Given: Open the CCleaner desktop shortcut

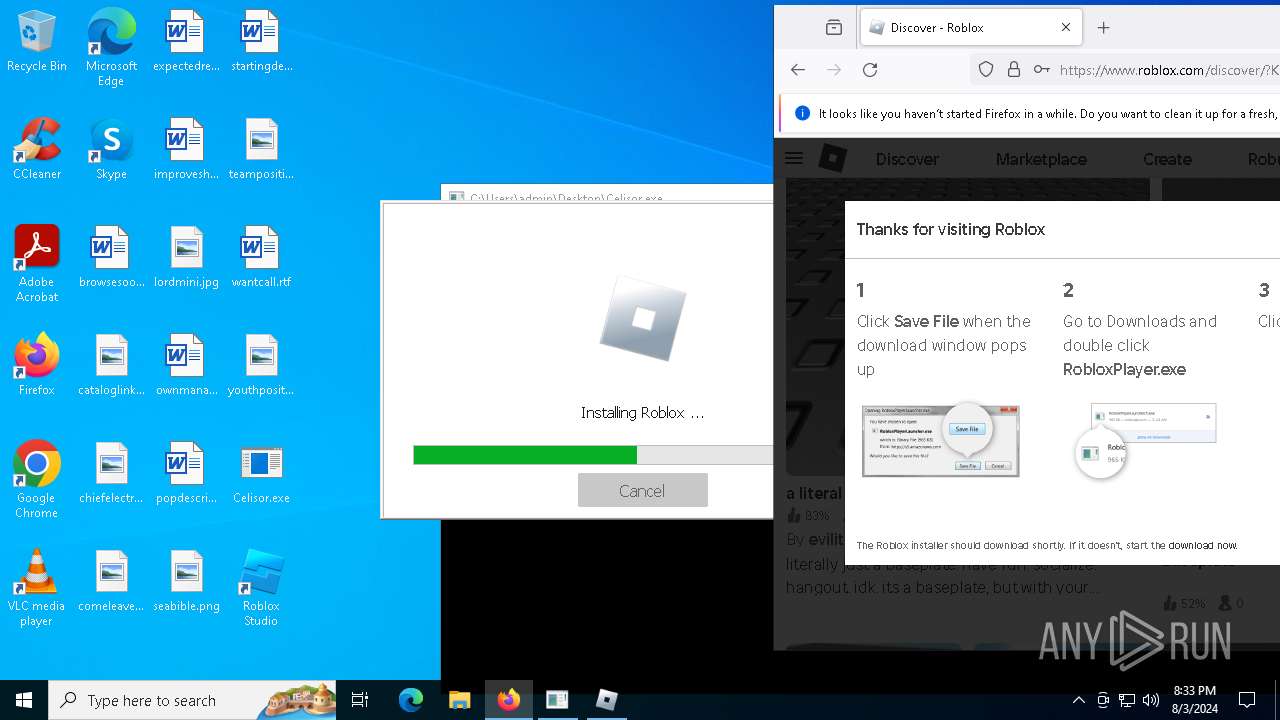Looking at the screenshot, I should coord(37,150).
